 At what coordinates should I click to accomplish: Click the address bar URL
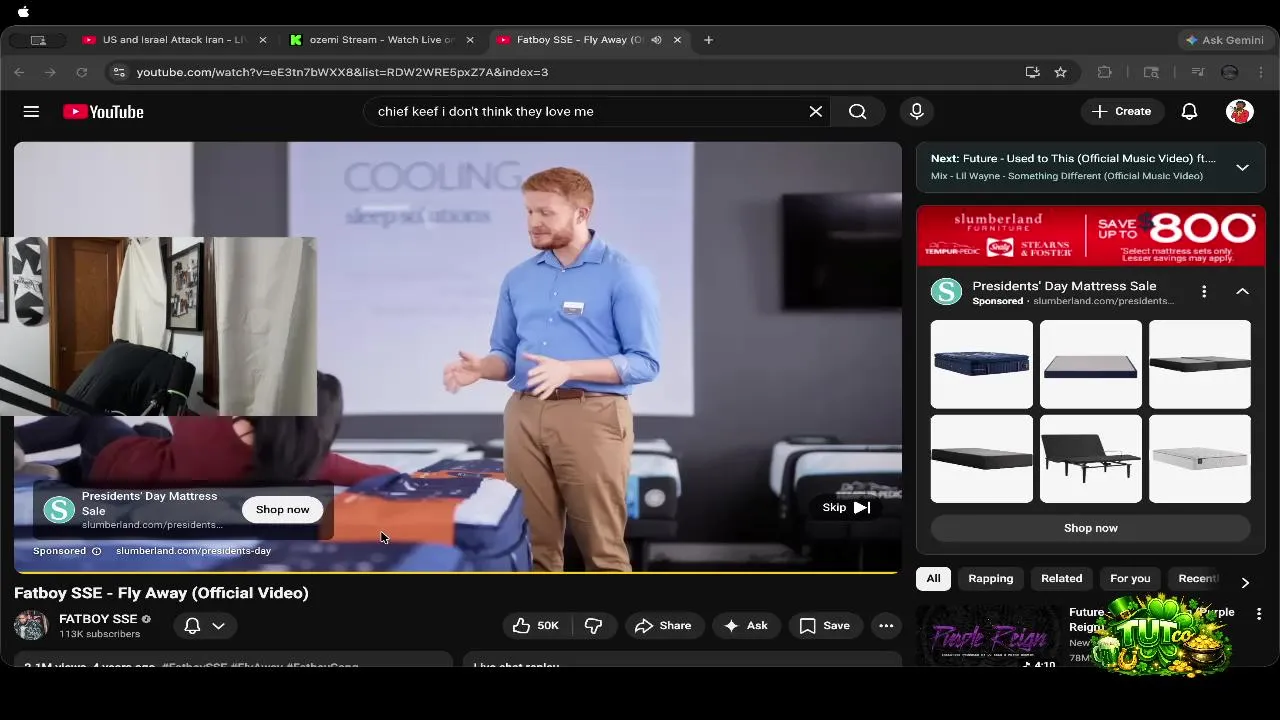(342, 72)
